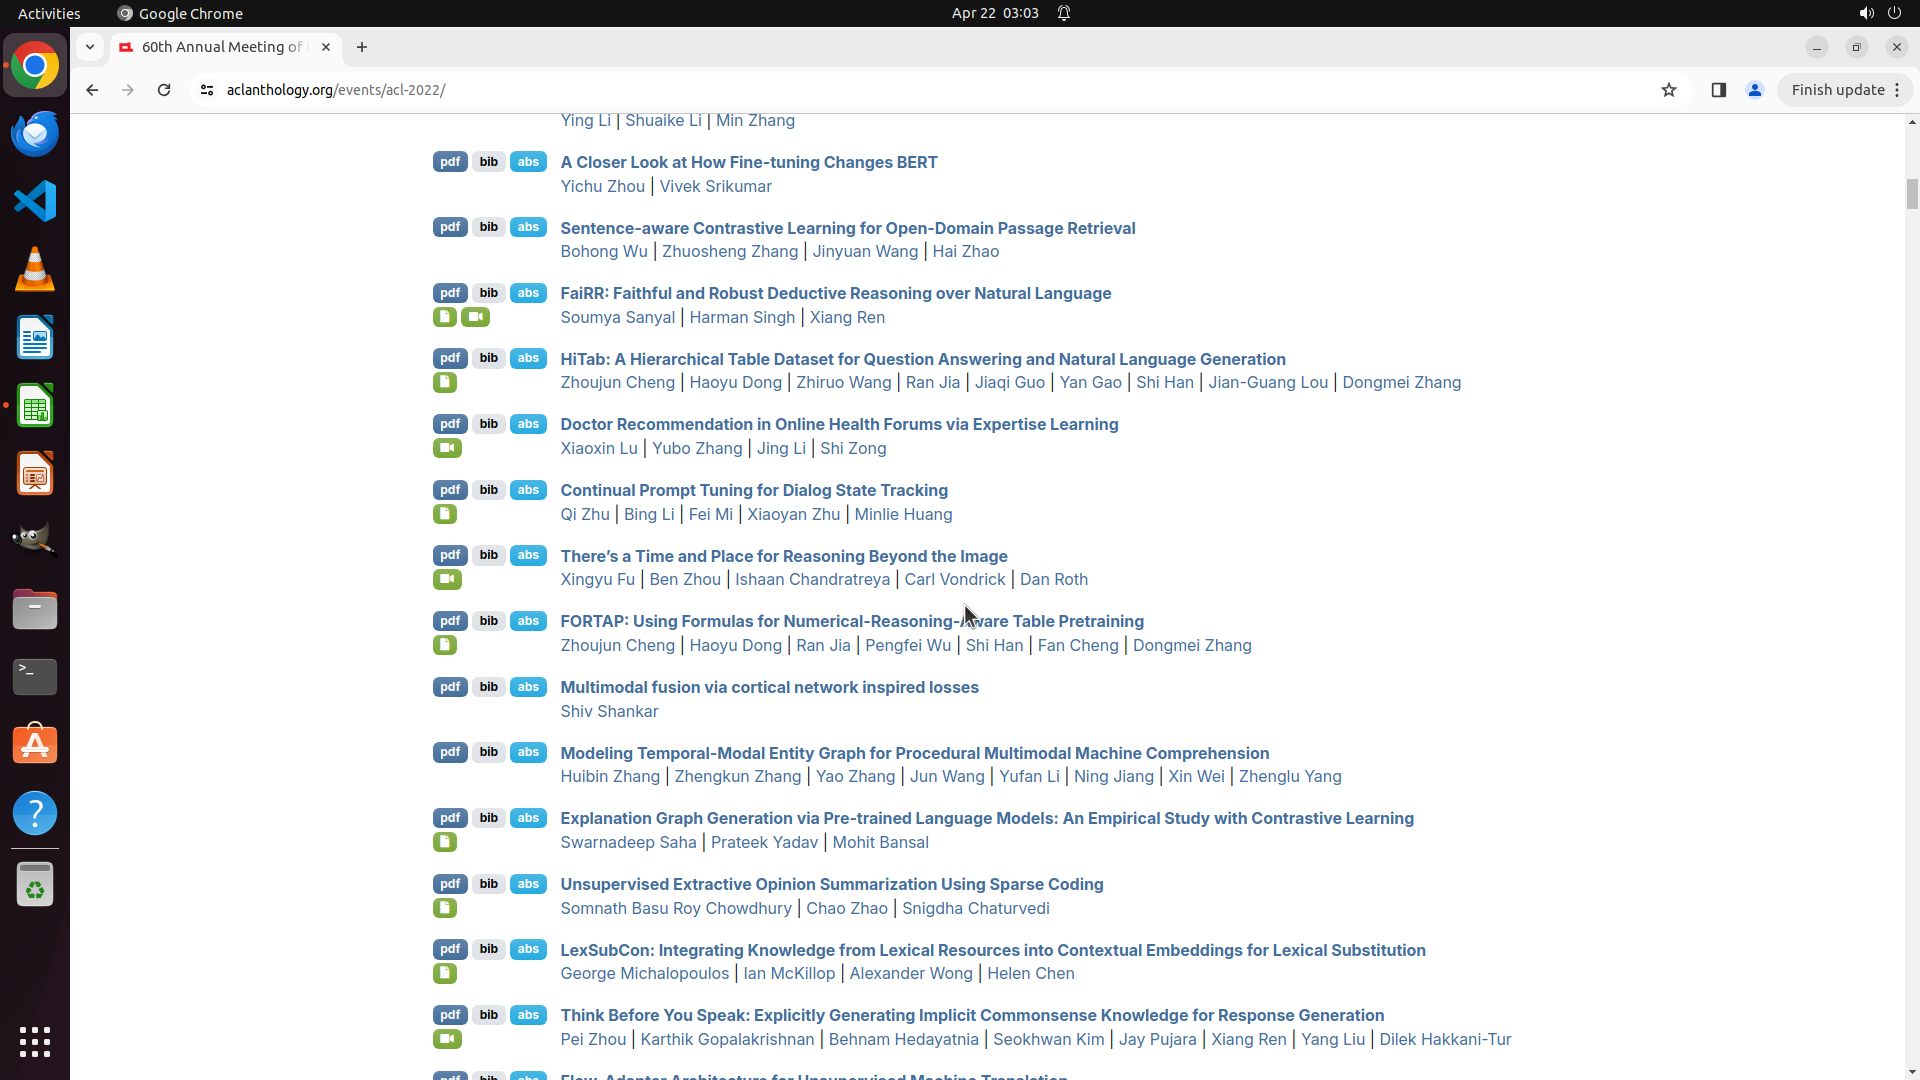
Task: Open author link Vivek Srikumar
Action: 715,186
